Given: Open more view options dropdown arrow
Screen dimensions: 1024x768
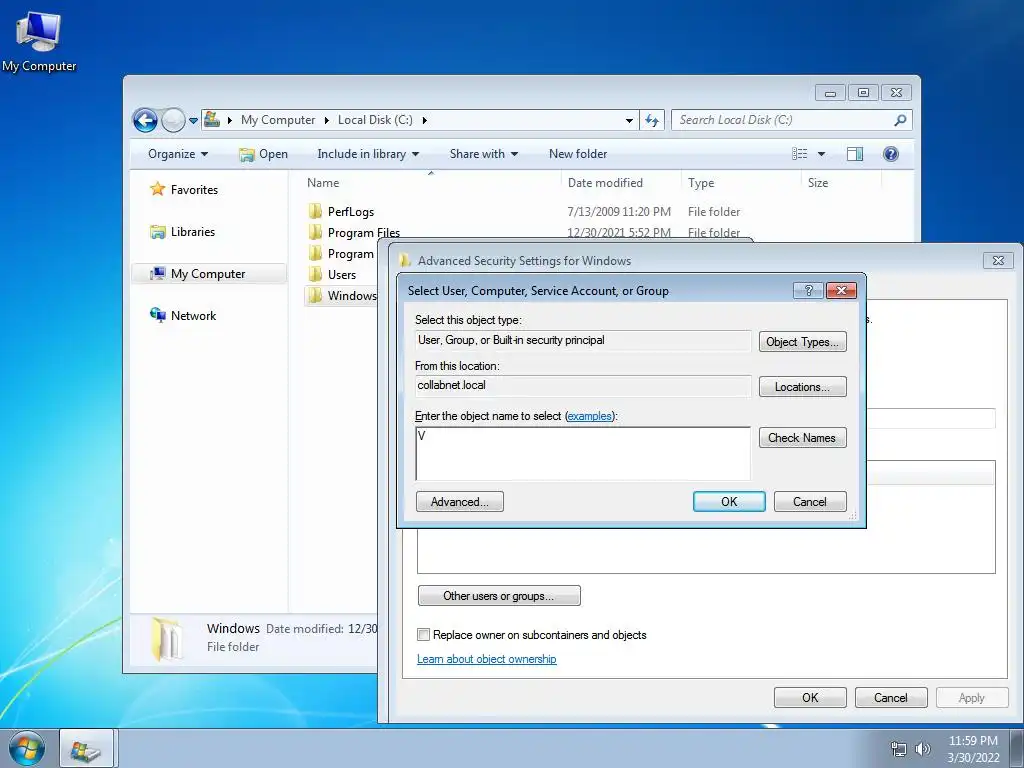Looking at the screenshot, I should pyautogui.click(x=822, y=154).
